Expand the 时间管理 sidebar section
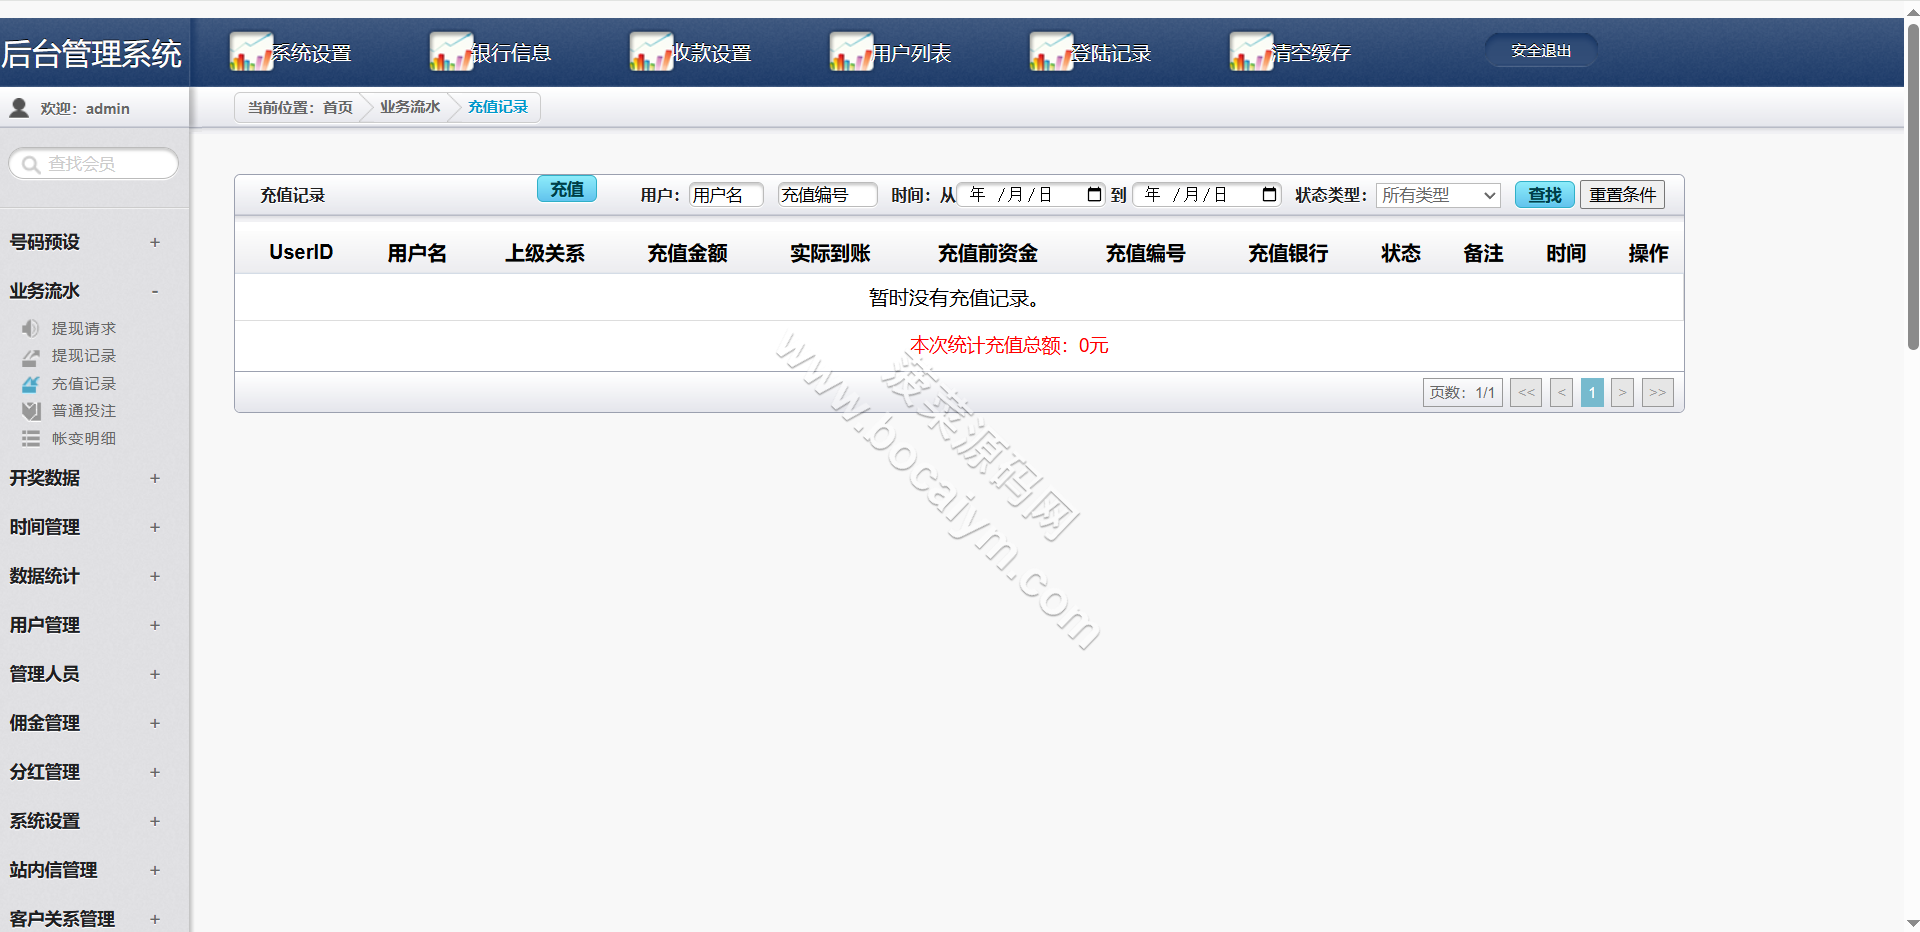Viewport: 1920px width, 932px height. click(x=155, y=527)
